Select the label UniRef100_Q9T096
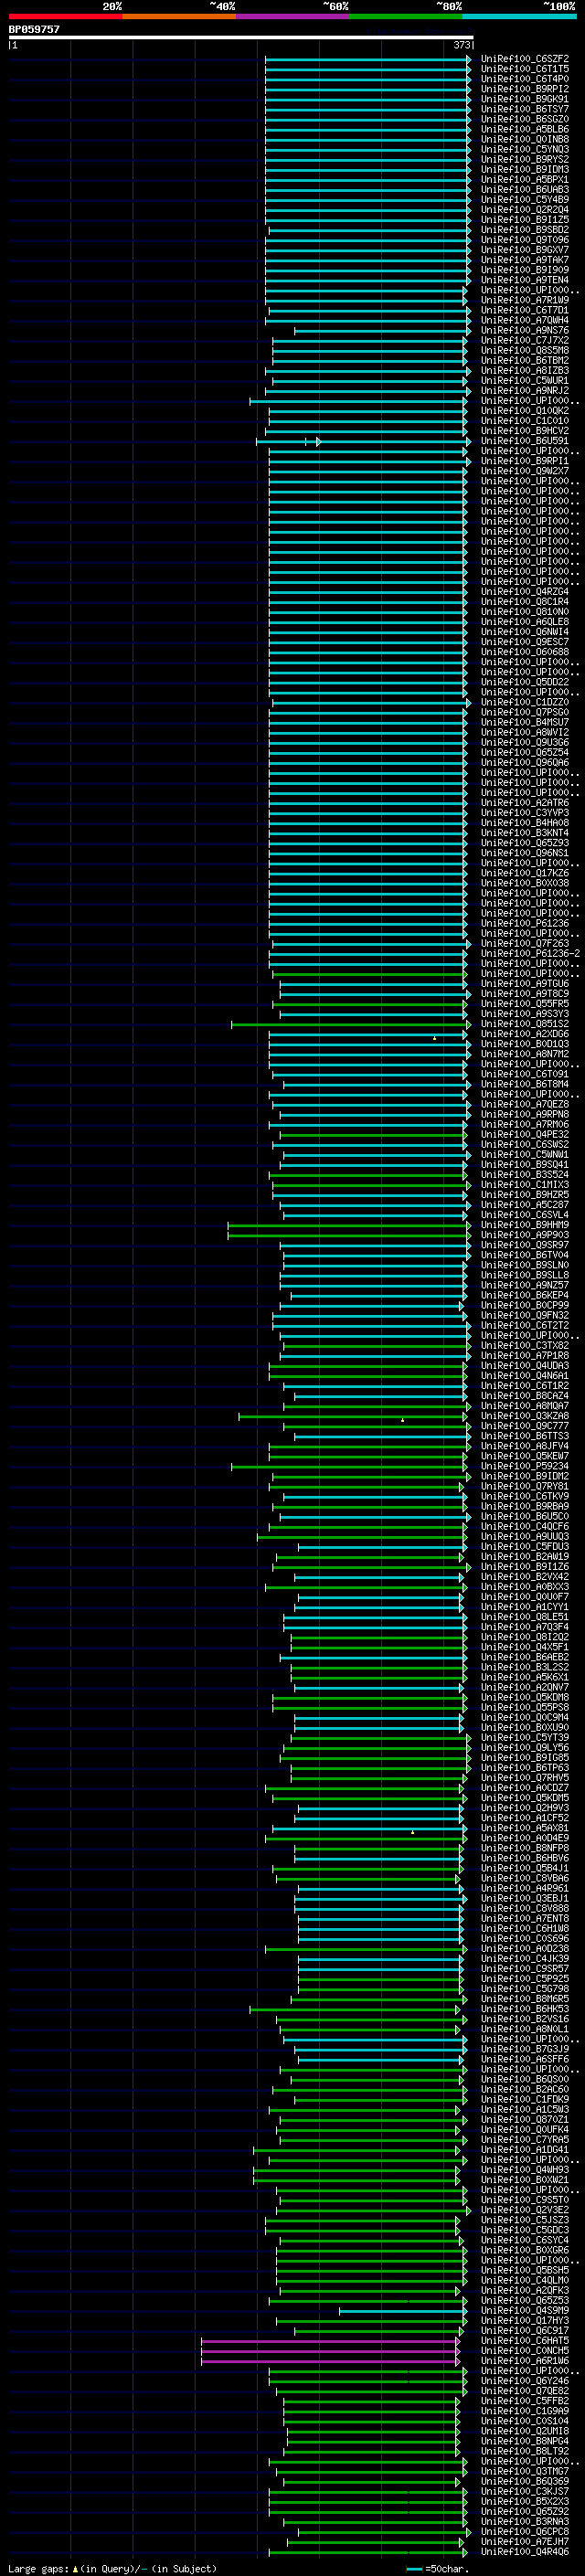Viewport: 585px width, 2576px height. coord(525,240)
